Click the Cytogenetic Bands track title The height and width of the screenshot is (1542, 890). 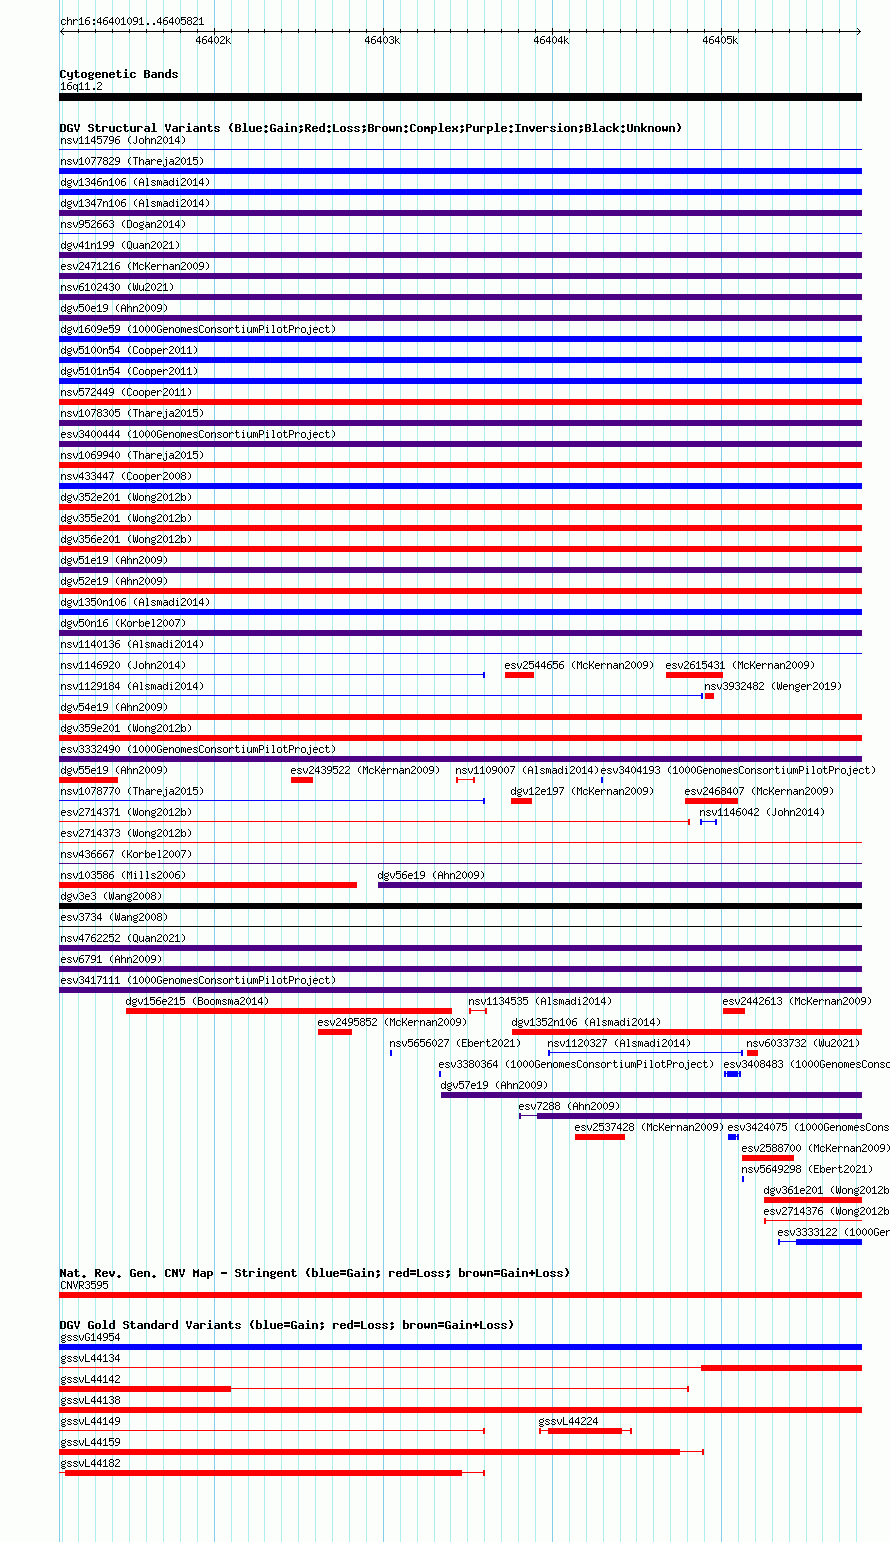119,74
